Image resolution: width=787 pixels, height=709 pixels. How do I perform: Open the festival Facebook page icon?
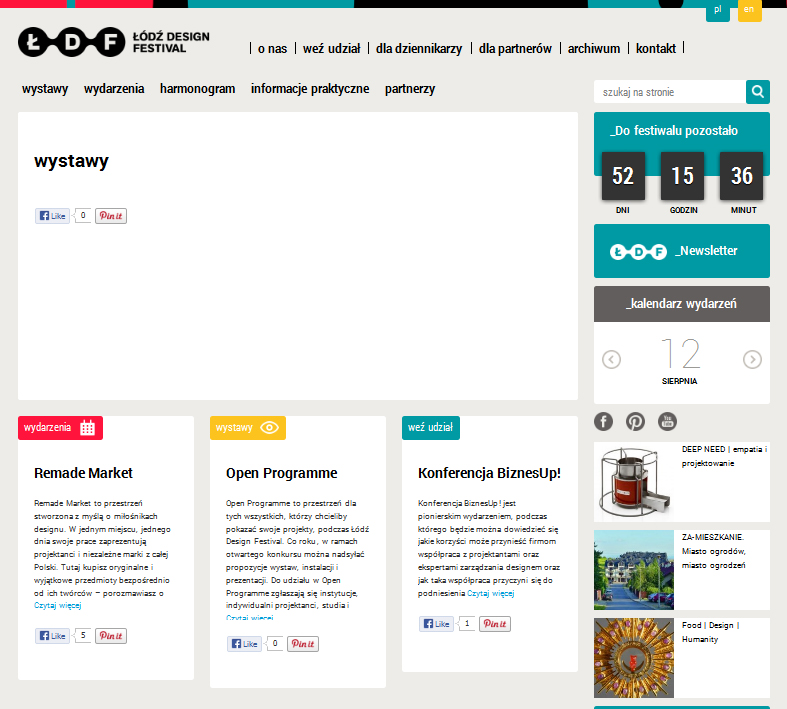pos(604,421)
